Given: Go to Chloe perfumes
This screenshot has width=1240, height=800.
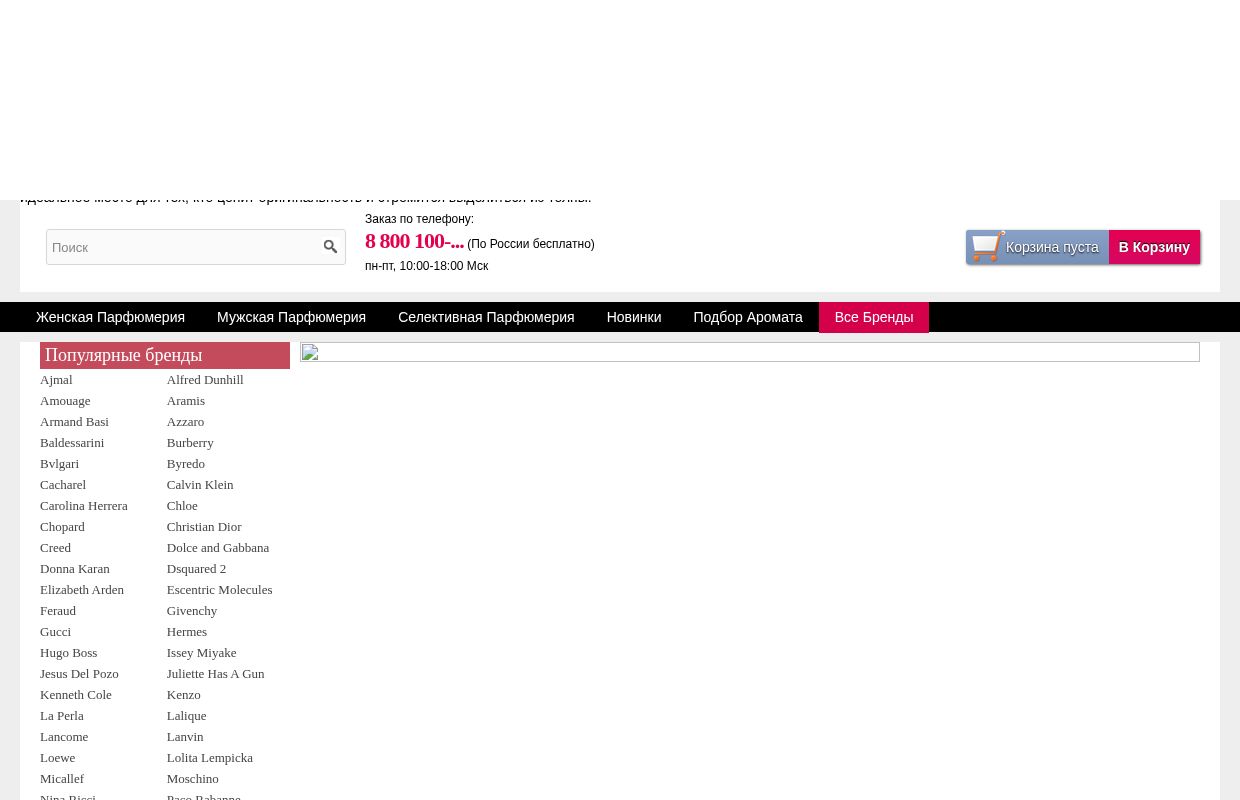Looking at the screenshot, I should (182, 506).
